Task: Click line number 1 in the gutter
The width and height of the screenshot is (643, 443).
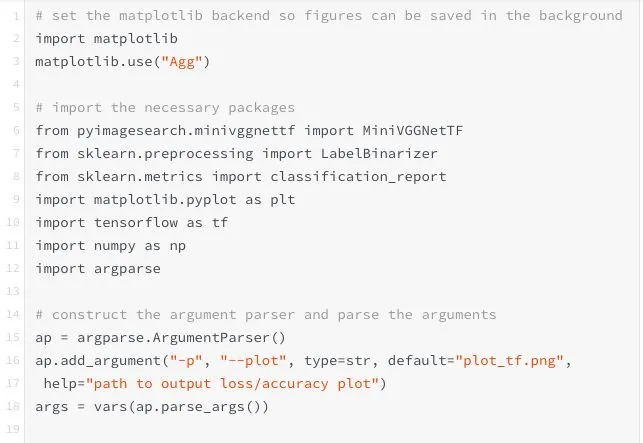Action: point(16,16)
